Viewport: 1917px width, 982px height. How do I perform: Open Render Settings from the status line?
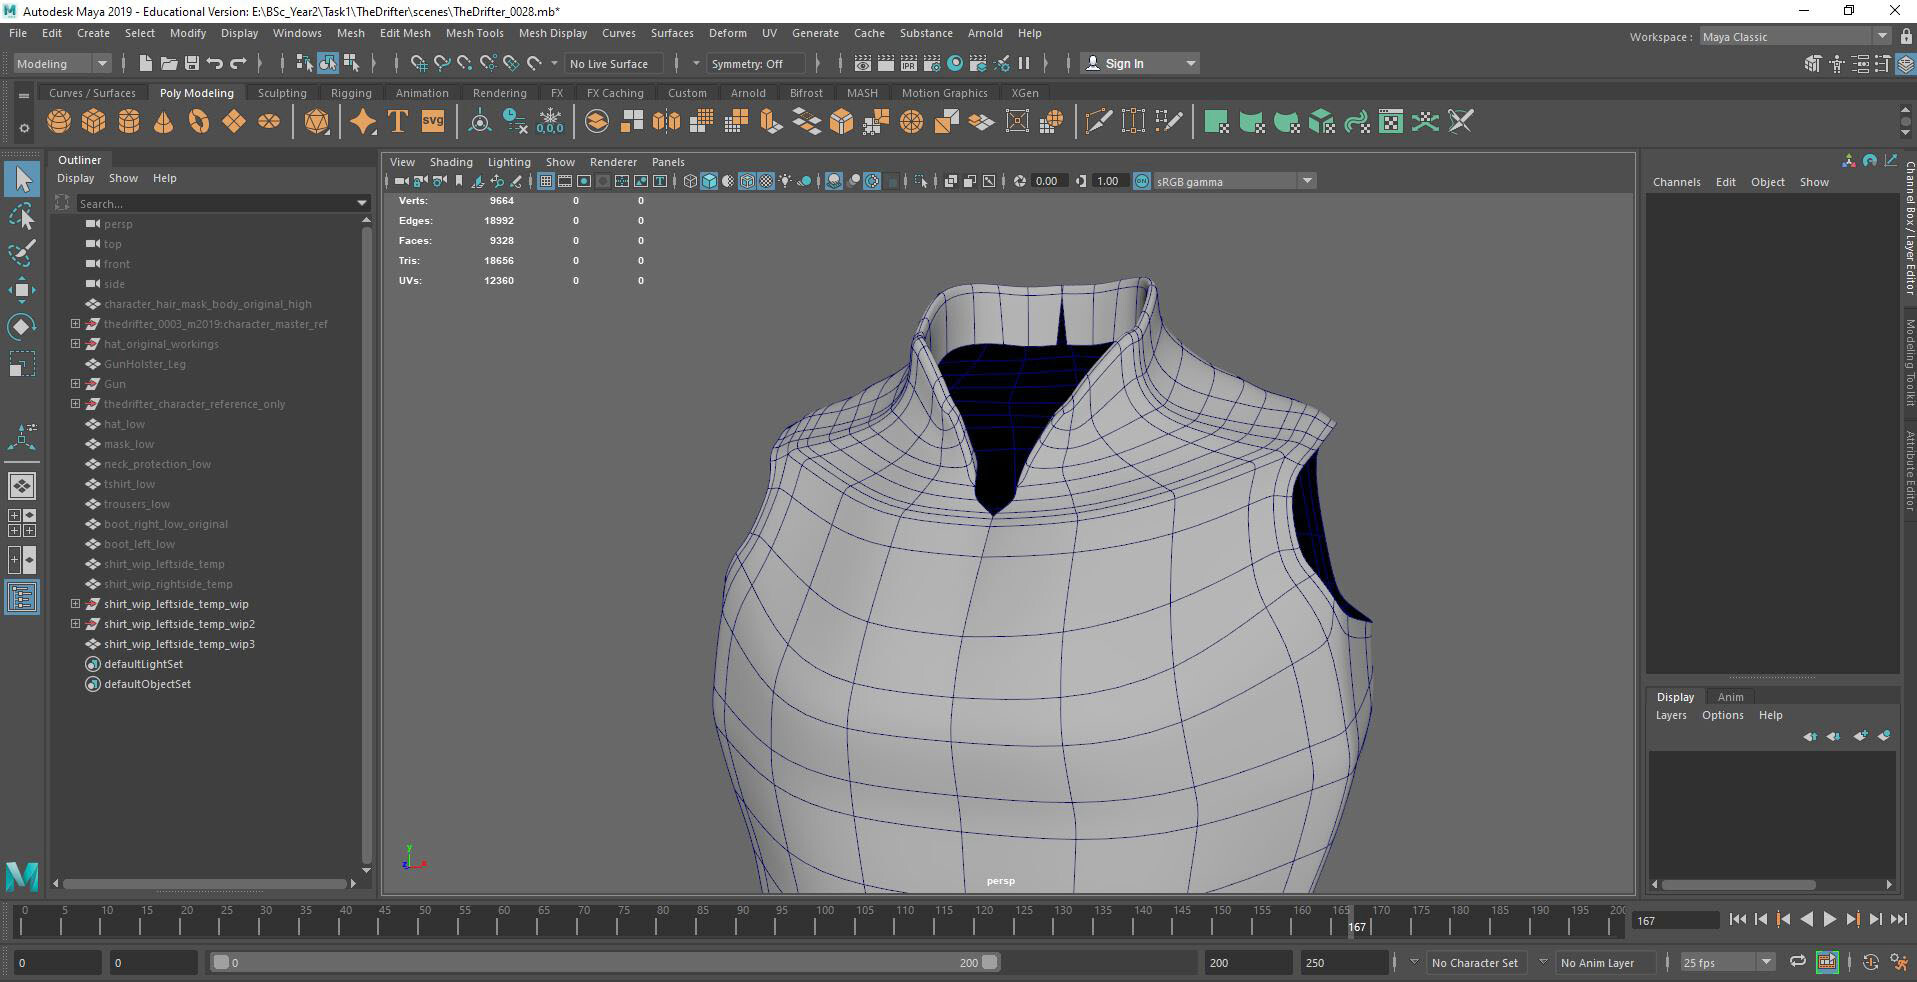tap(931, 64)
